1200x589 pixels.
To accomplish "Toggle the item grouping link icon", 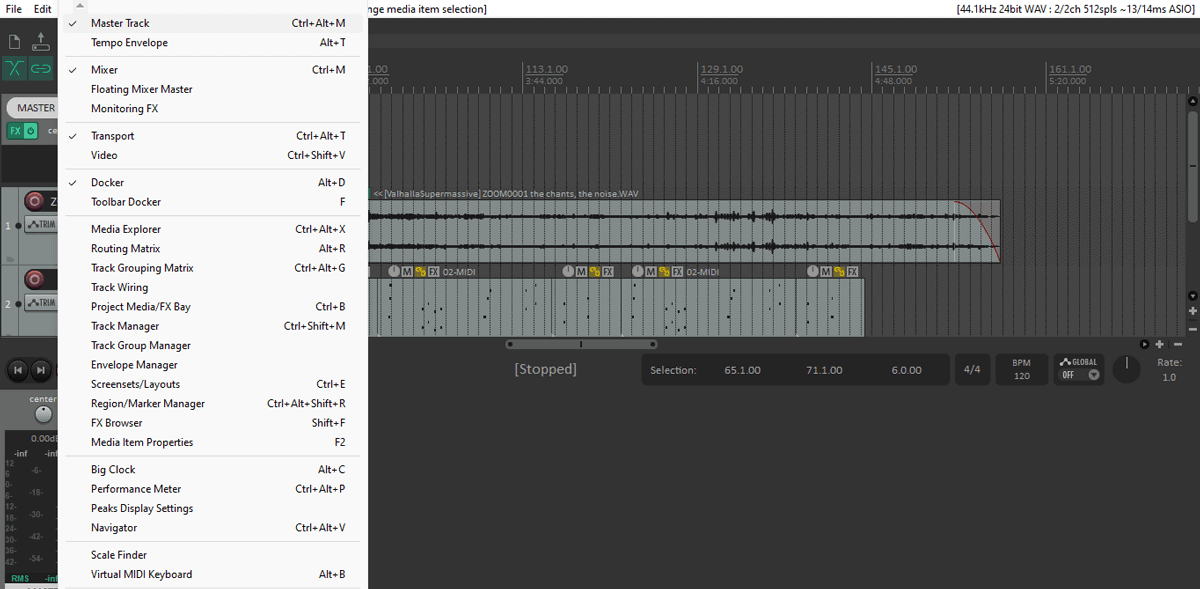I will coord(41,69).
